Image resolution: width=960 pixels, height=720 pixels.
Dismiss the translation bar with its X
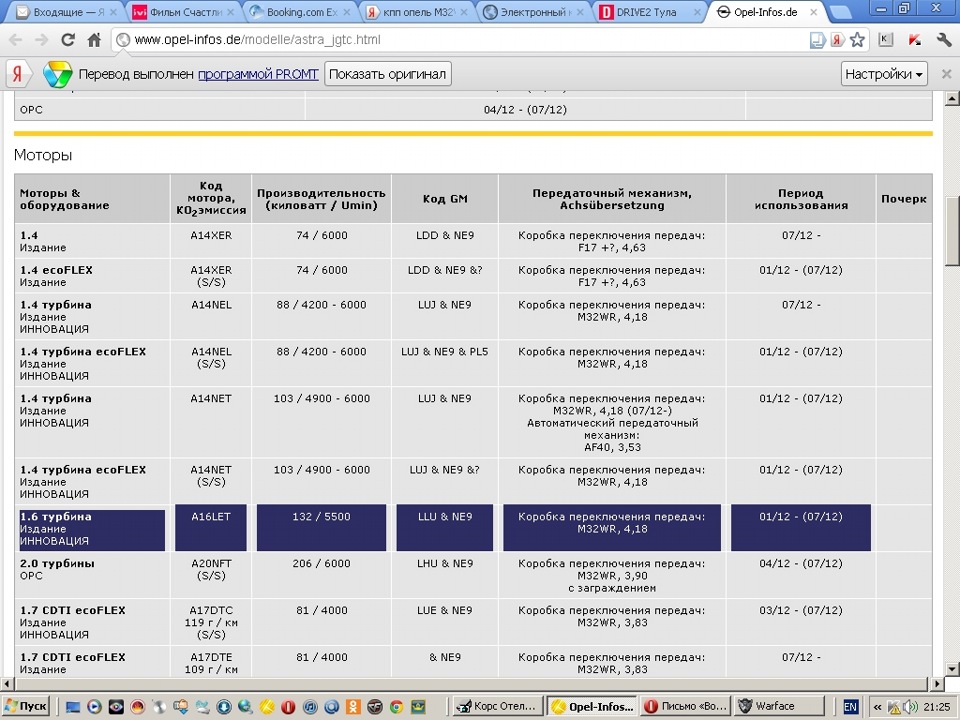[x=946, y=74]
